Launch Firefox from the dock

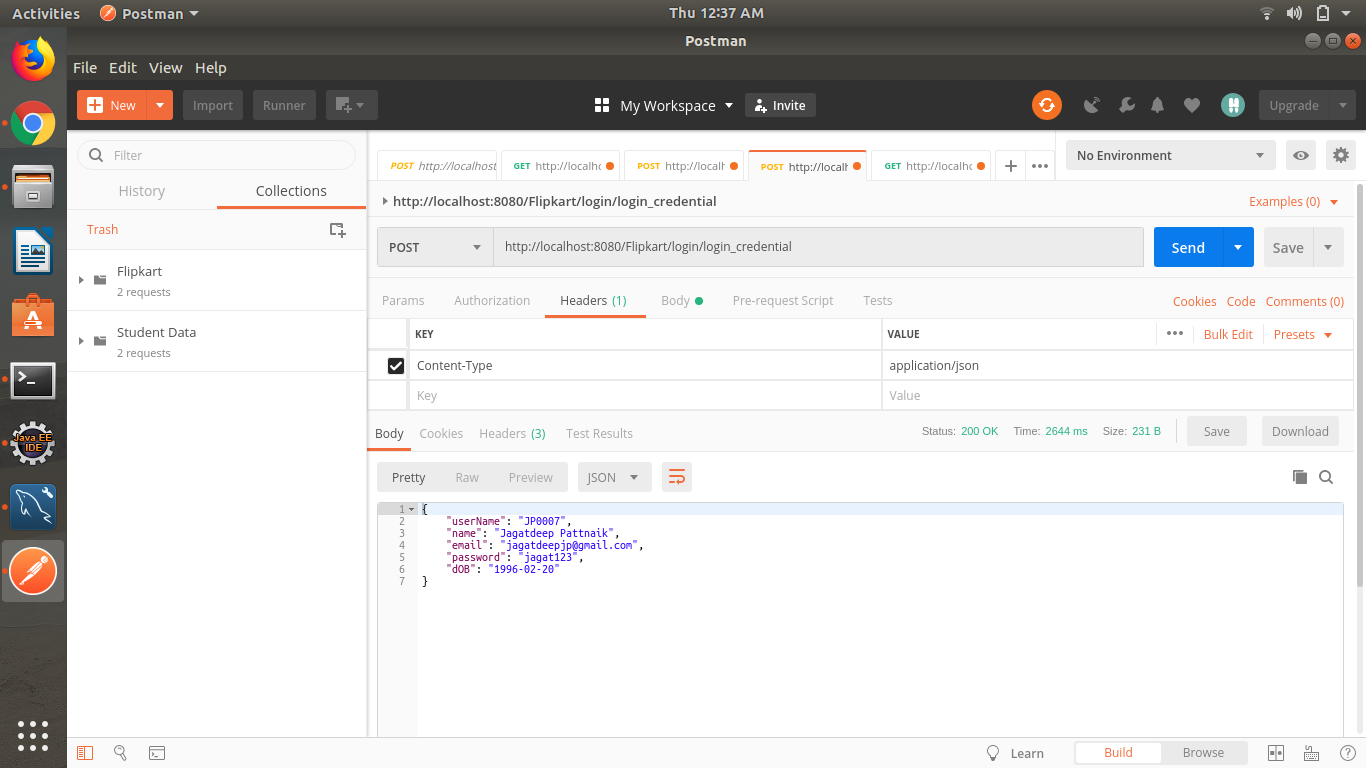tap(33, 59)
